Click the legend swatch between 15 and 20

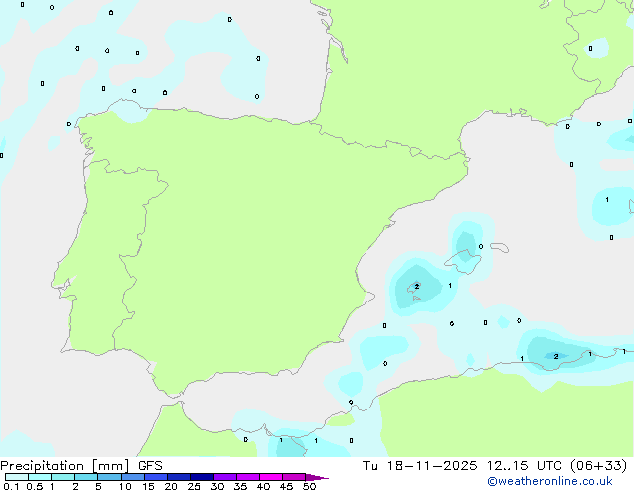(156, 477)
